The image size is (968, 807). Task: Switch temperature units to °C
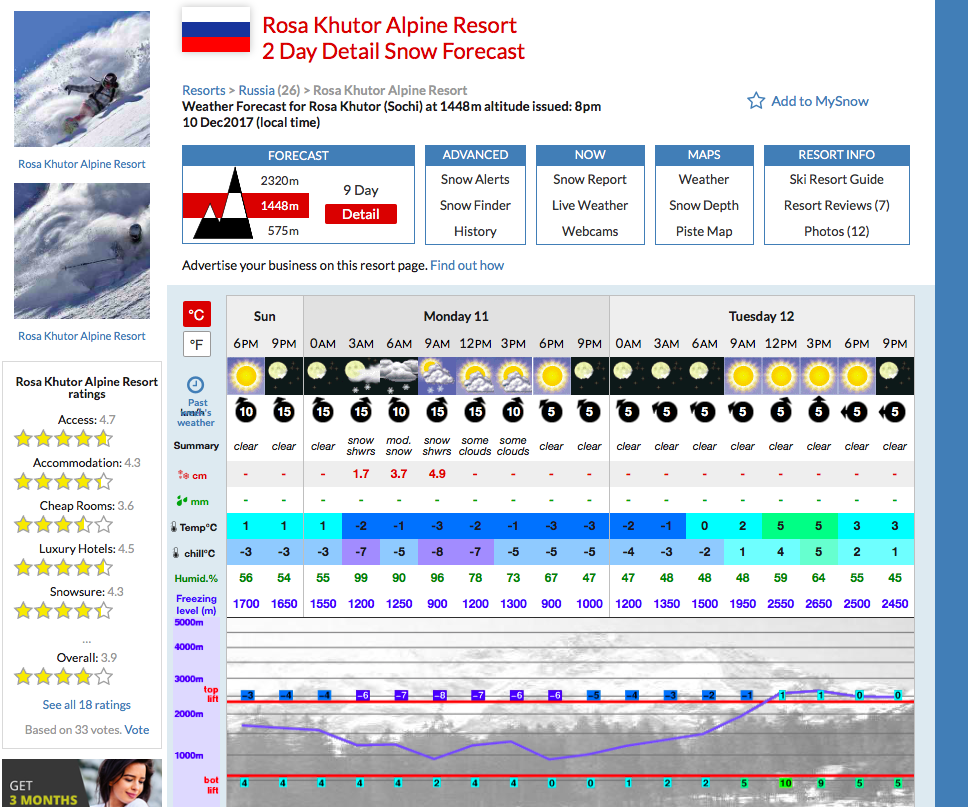pyautogui.click(x=197, y=314)
